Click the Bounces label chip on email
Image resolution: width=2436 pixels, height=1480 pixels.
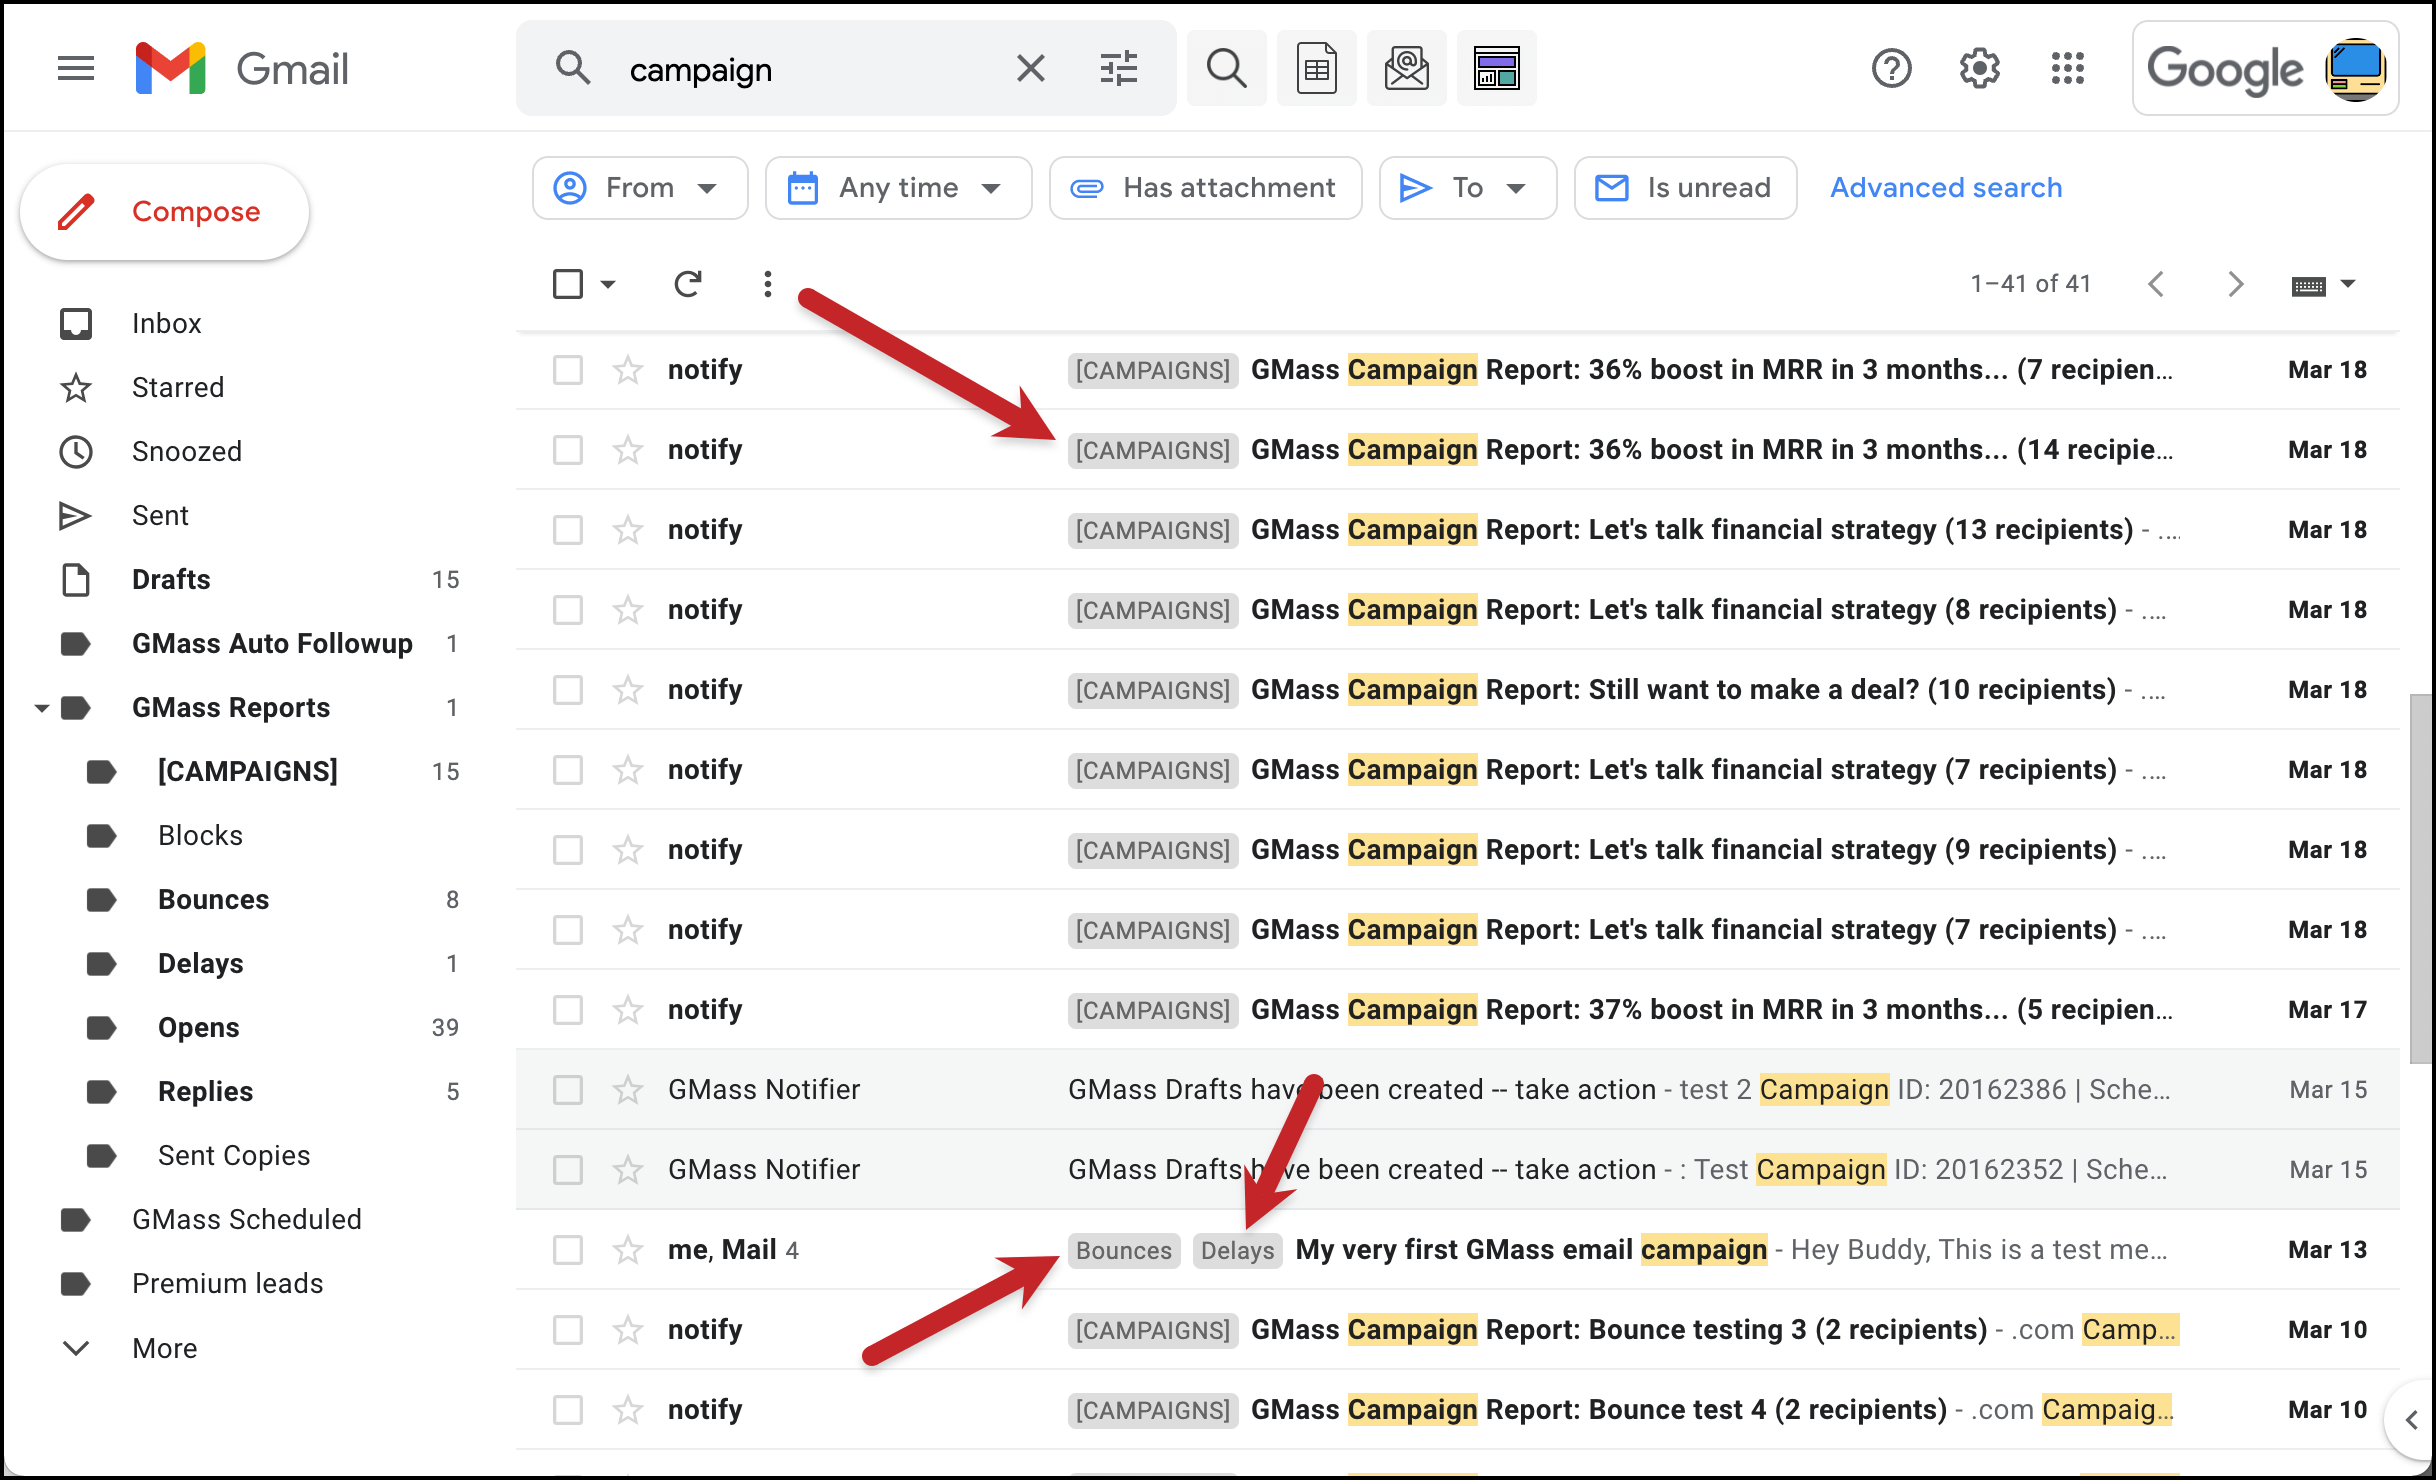[x=1123, y=1250]
